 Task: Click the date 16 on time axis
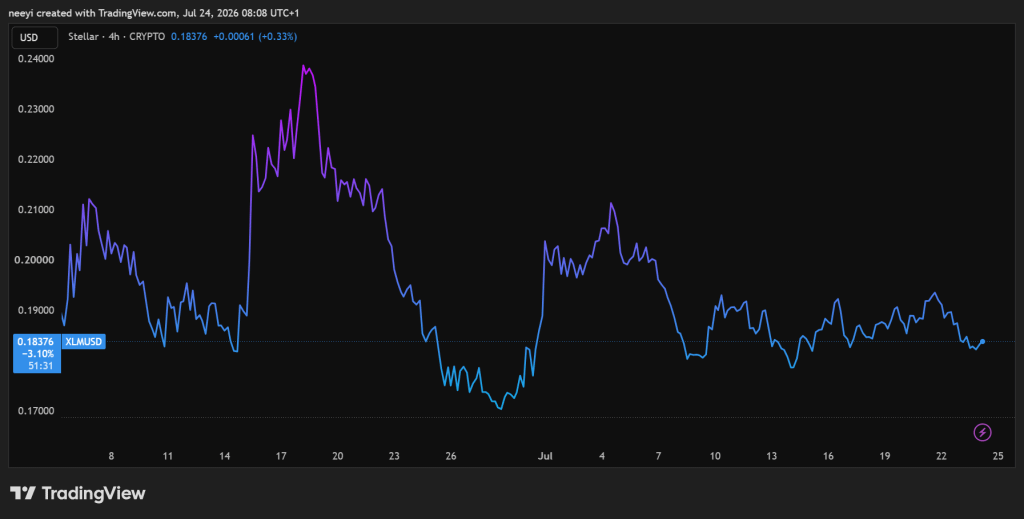tap(828, 456)
